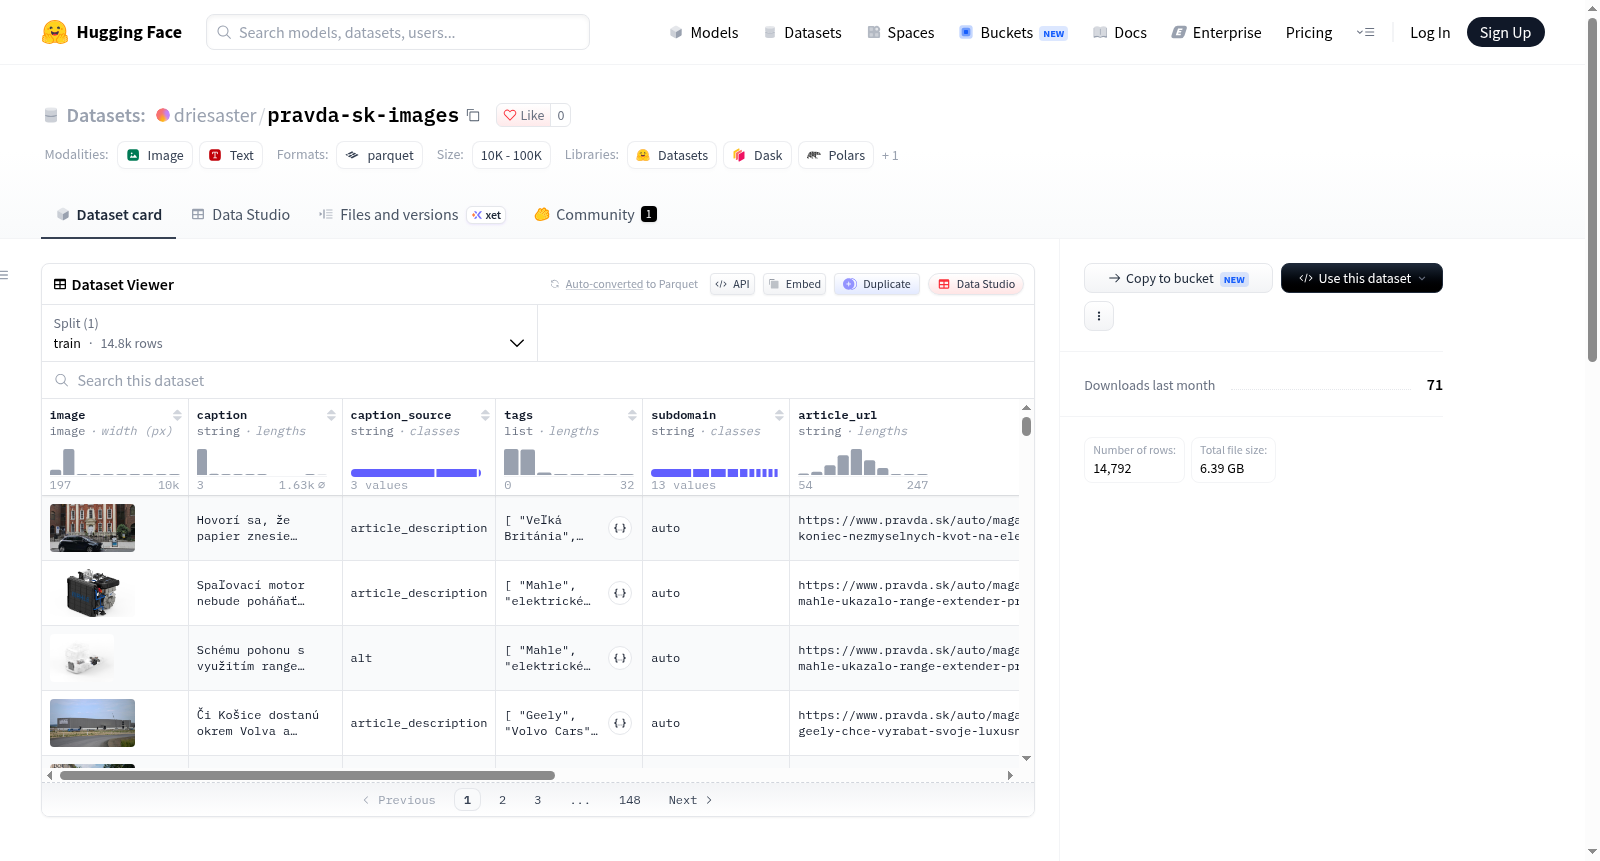Click the Copy to bucket button

click(x=1178, y=278)
